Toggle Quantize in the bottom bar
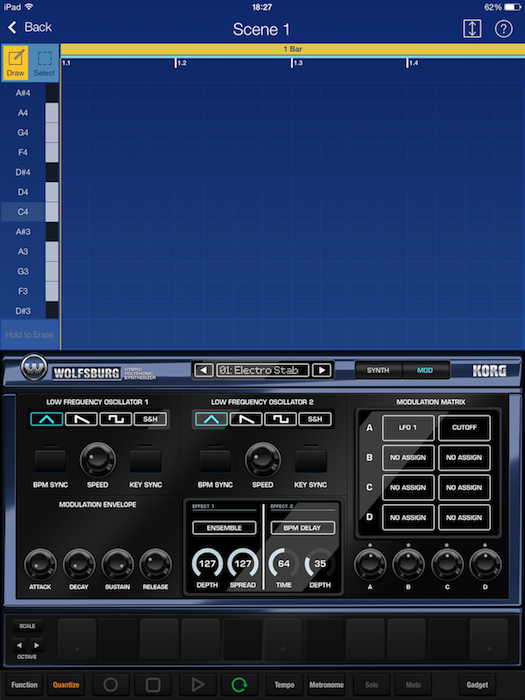The height and width of the screenshot is (700, 525). pos(66,685)
